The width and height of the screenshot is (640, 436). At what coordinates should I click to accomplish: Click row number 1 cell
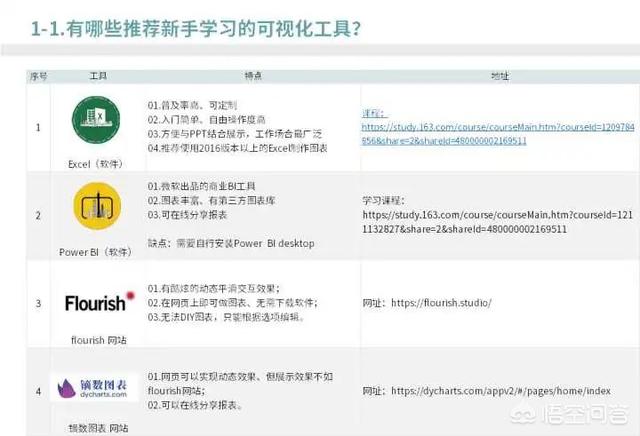(38, 127)
